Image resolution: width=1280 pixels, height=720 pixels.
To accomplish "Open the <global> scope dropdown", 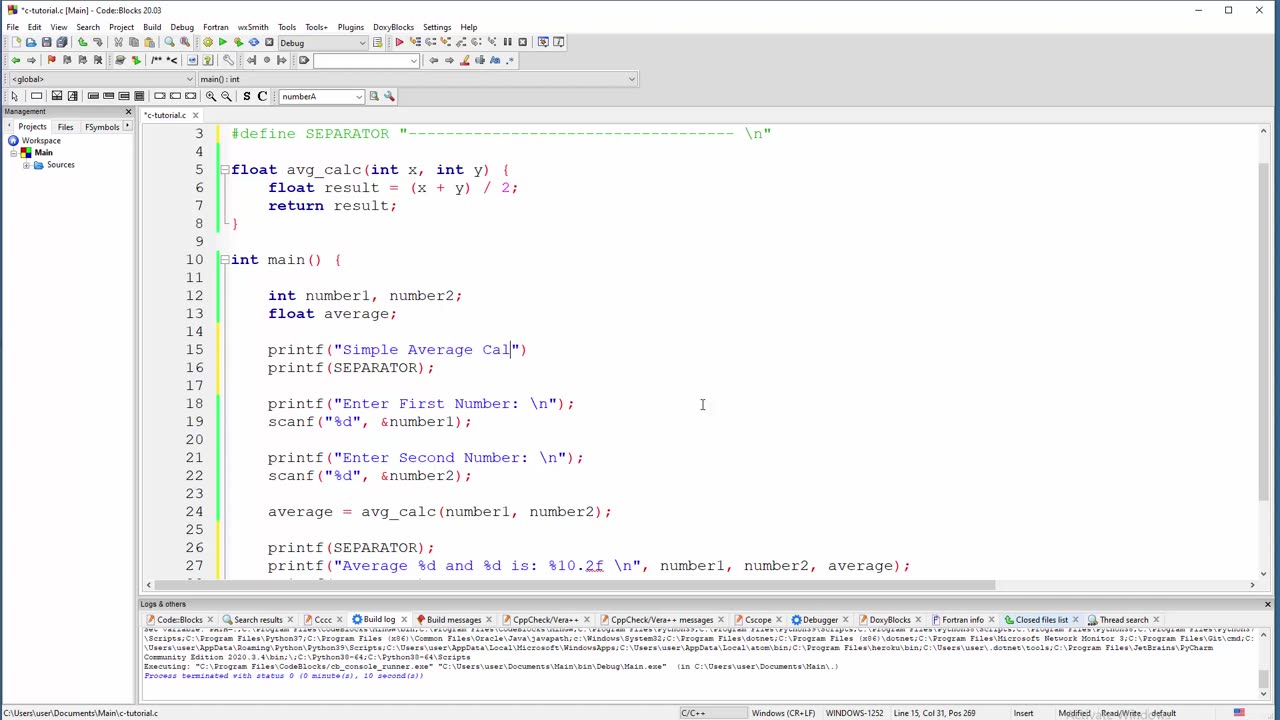I will click(x=100, y=79).
